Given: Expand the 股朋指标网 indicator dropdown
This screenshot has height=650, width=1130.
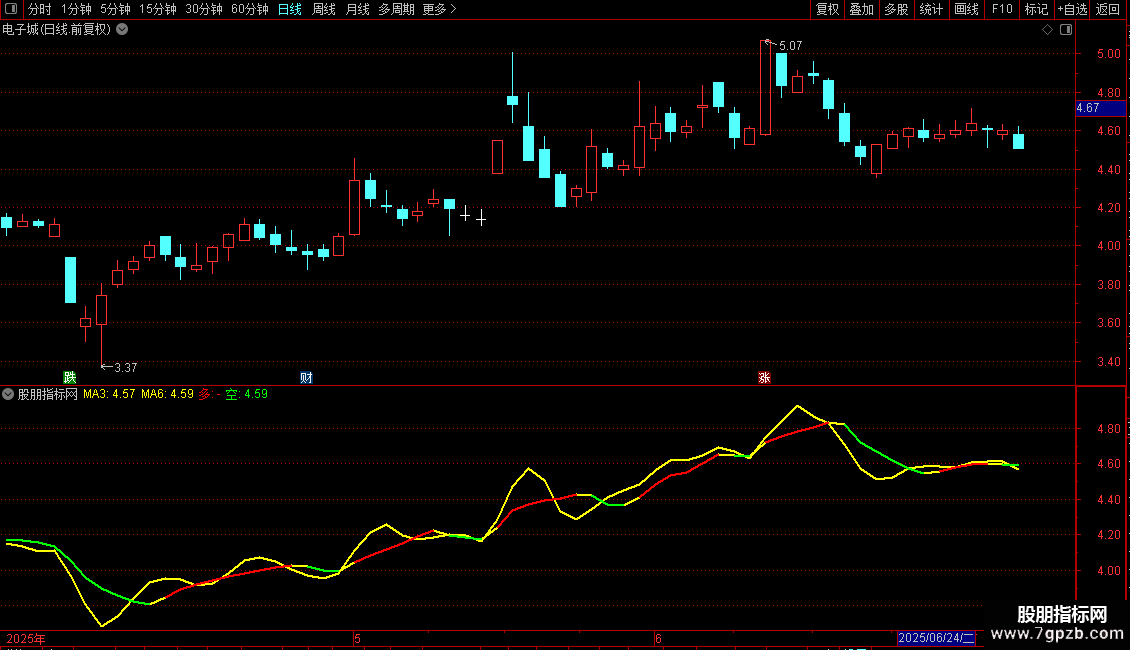Looking at the screenshot, I should 8,394.
